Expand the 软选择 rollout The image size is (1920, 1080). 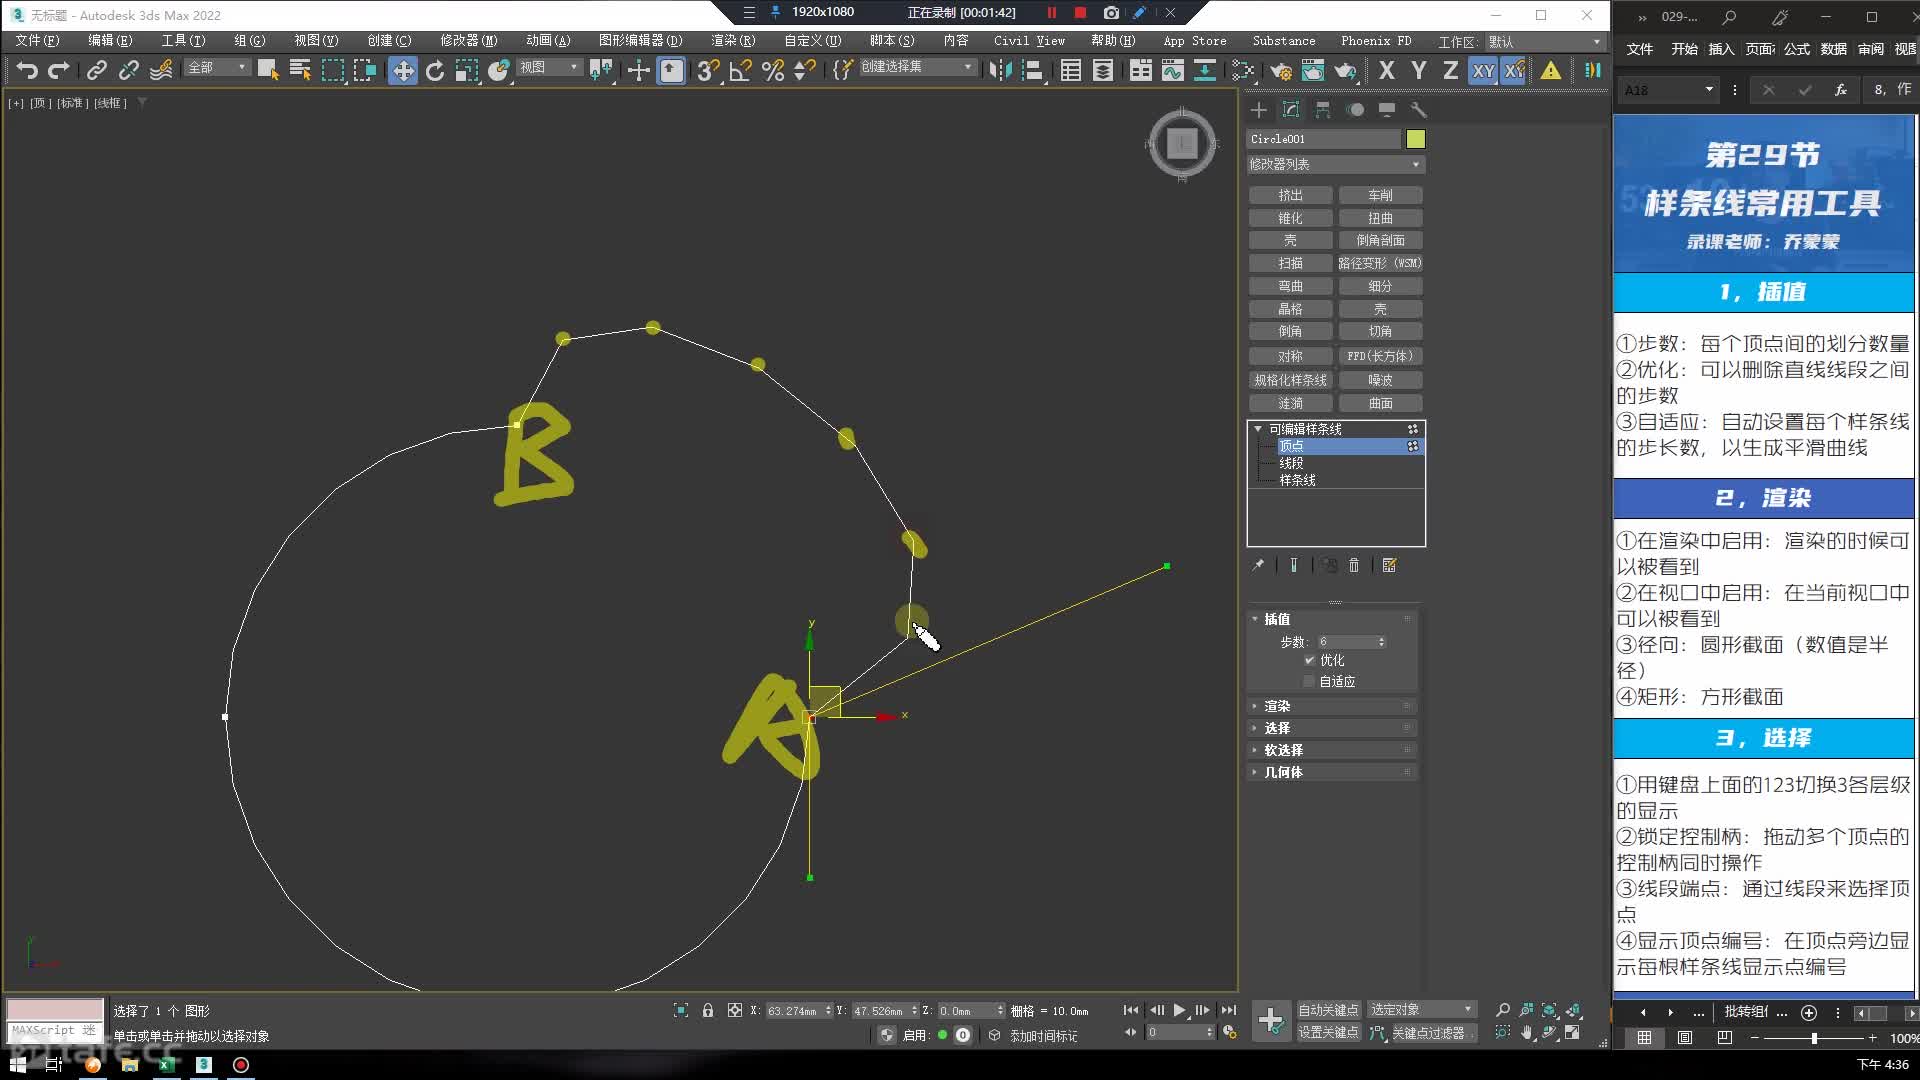tap(1332, 750)
